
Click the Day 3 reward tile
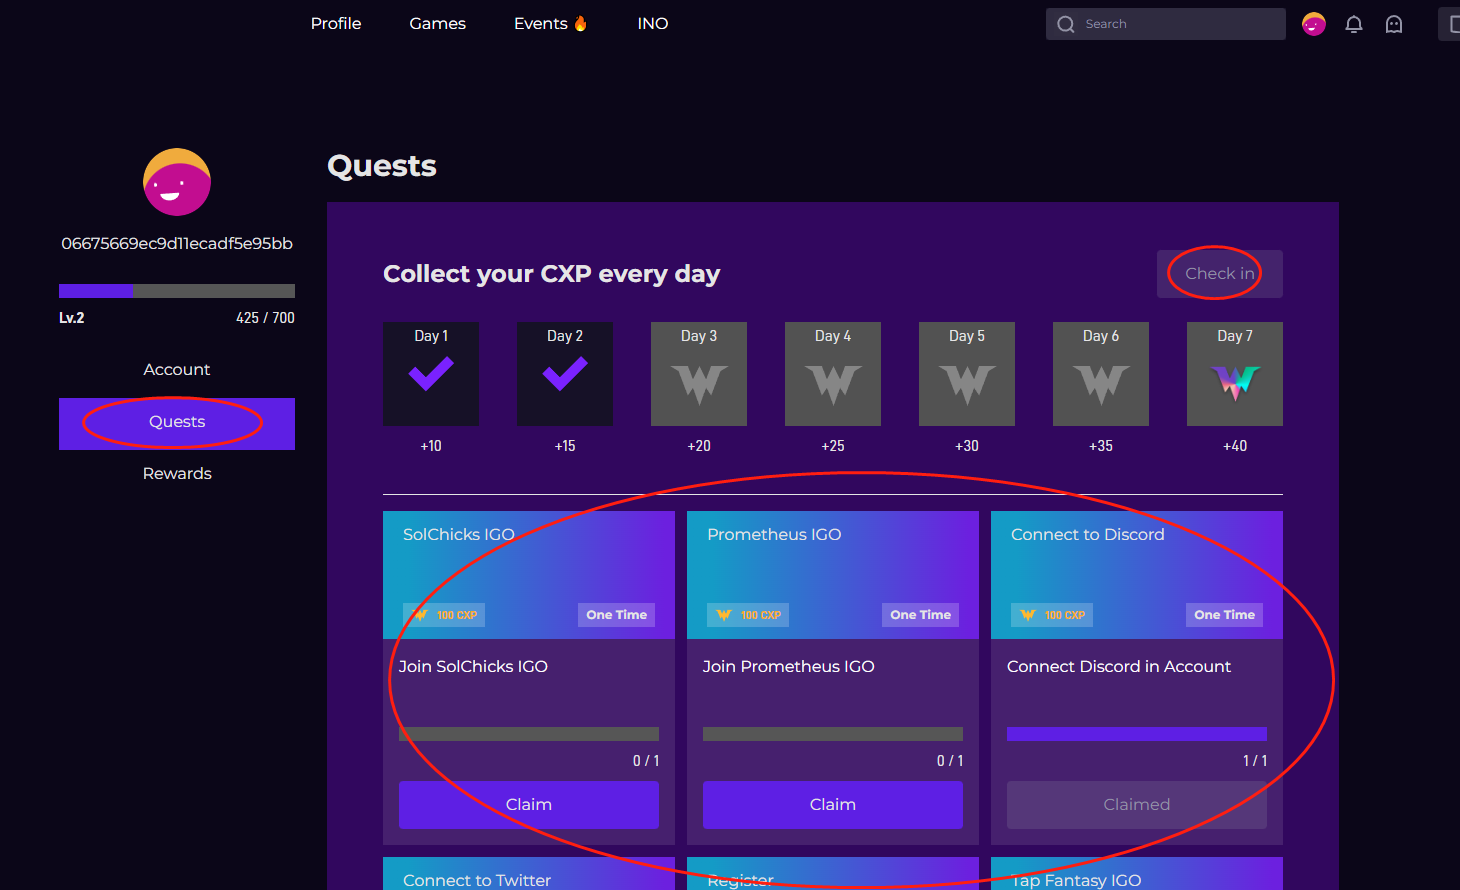pyautogui.click(x=699, y=374)
